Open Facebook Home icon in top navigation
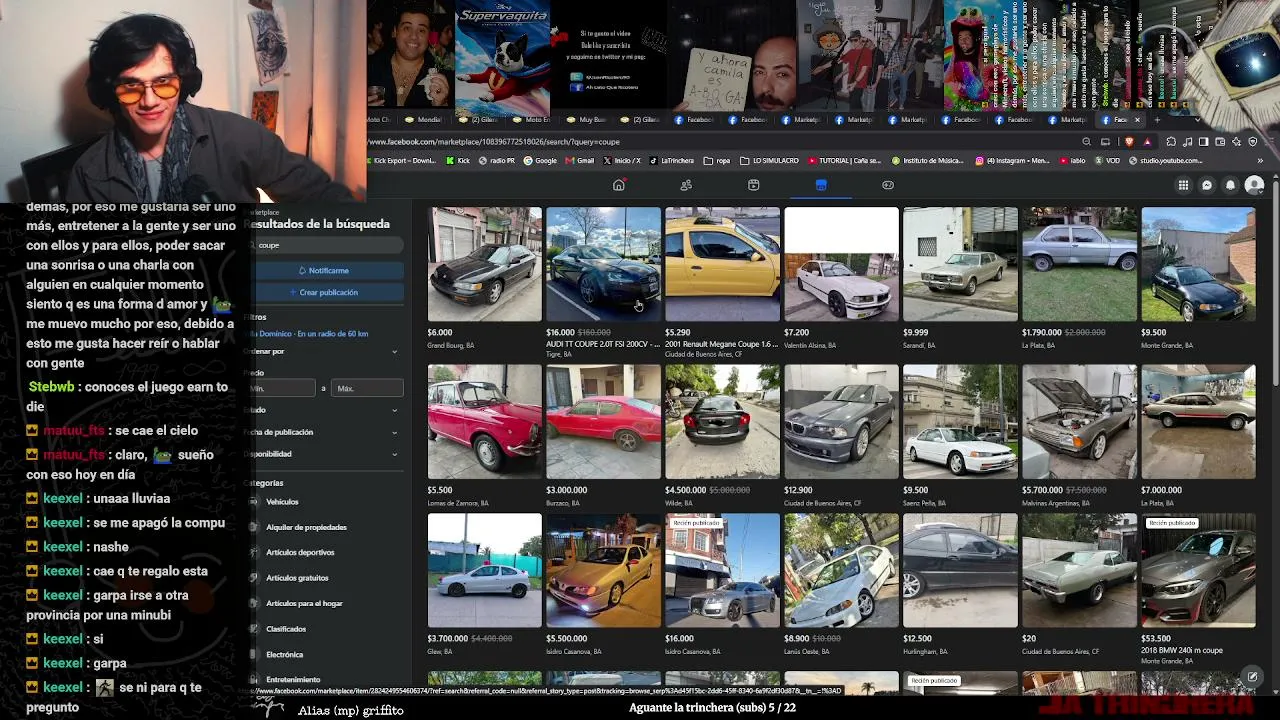The width and height of the screenshot is (1280, 720). [619, 185]
